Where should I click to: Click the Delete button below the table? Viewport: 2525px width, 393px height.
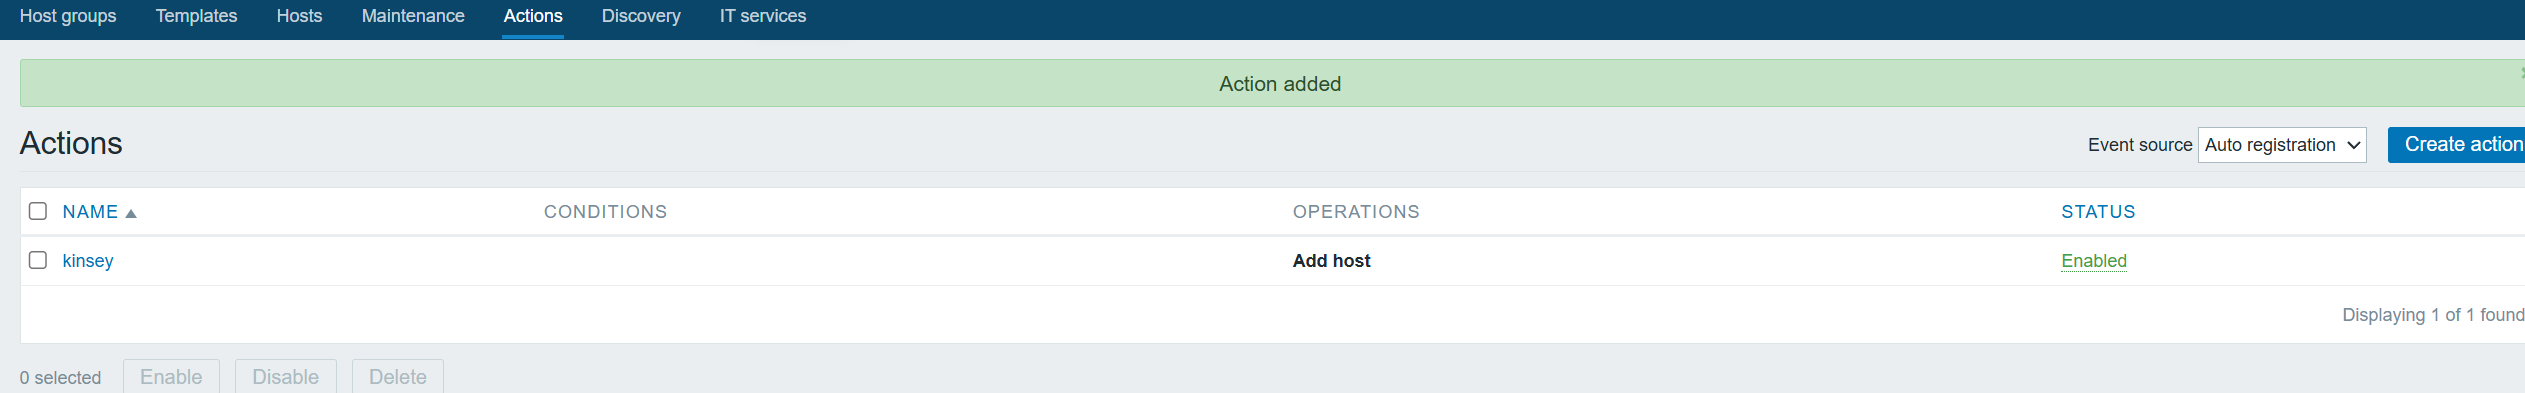point(398,377)
